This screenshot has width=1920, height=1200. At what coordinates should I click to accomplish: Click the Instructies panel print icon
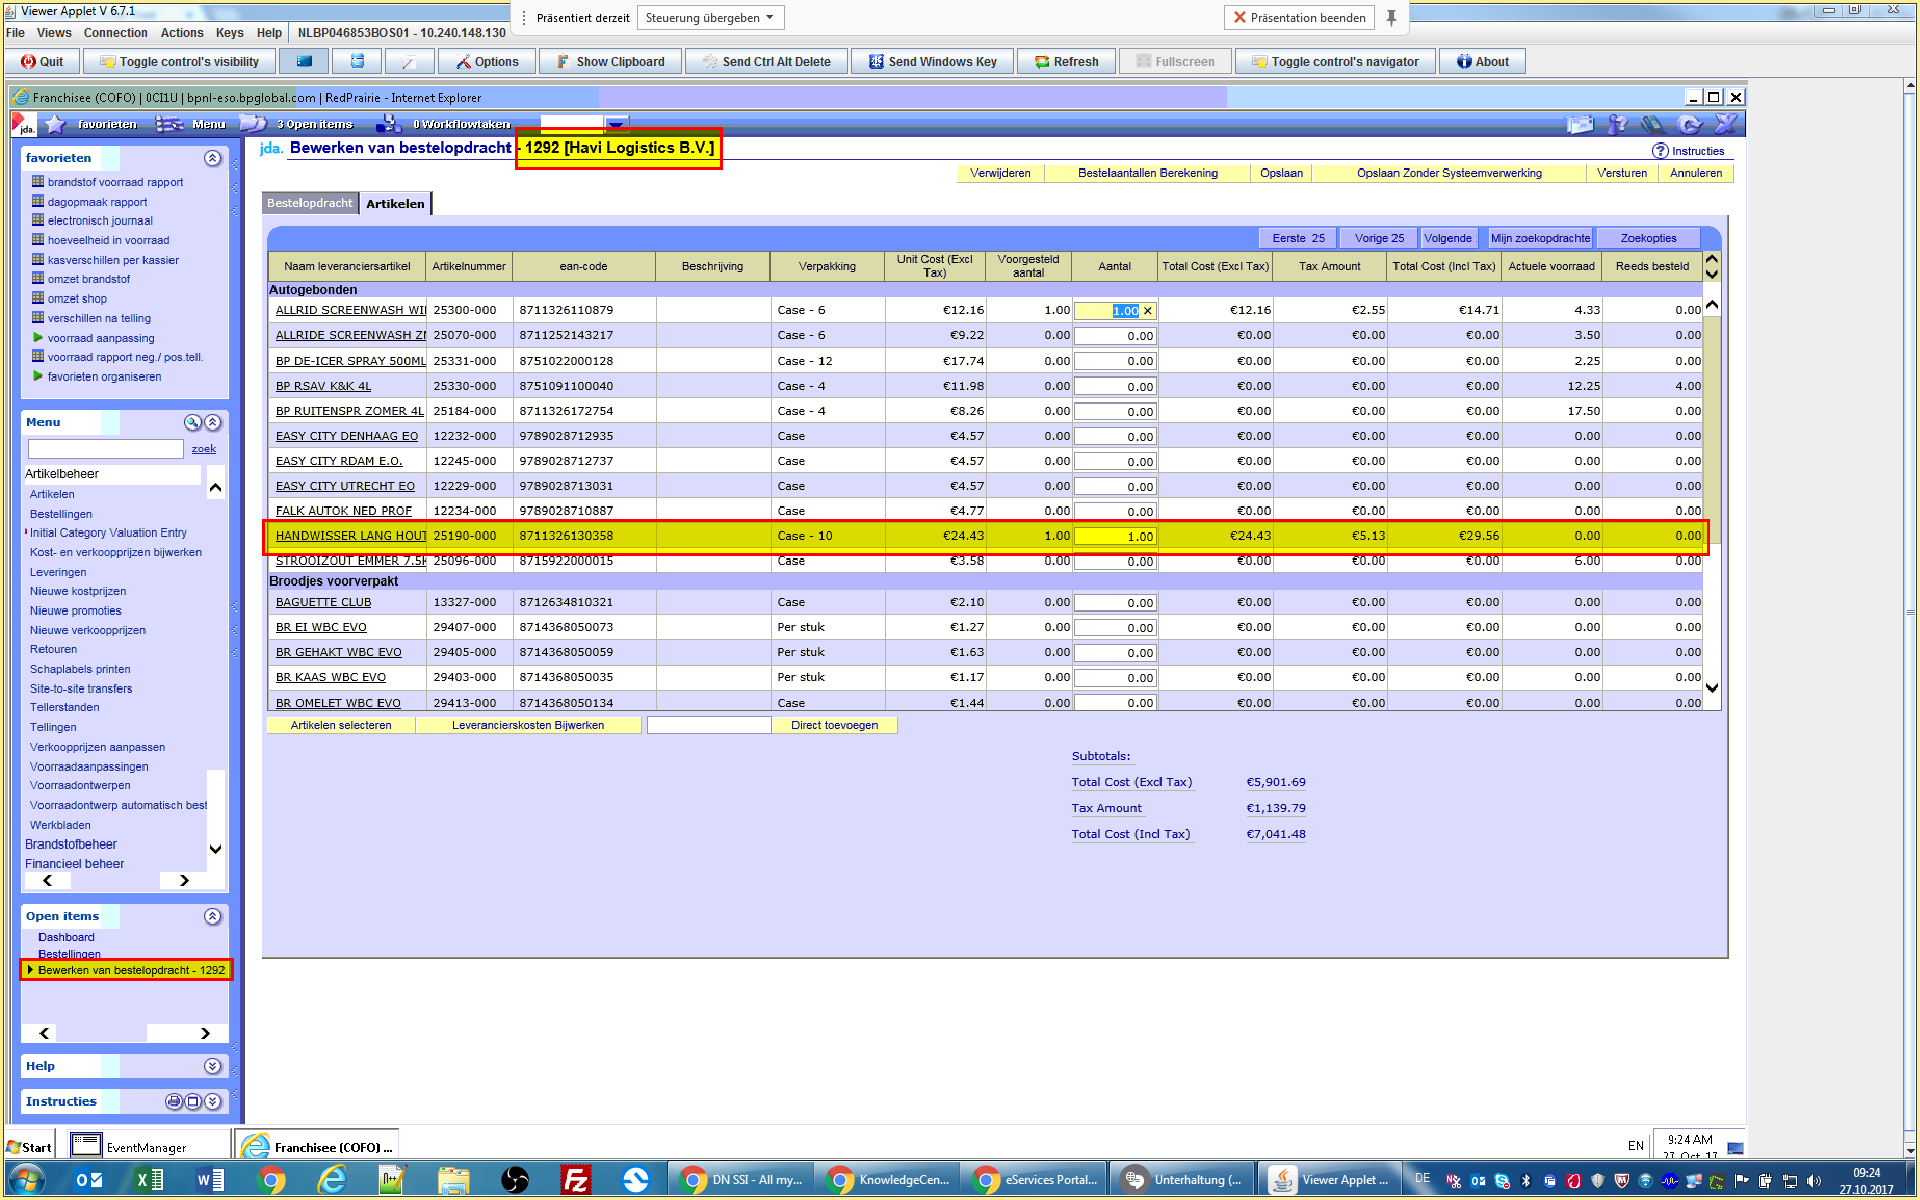(x=174, y=1101)
